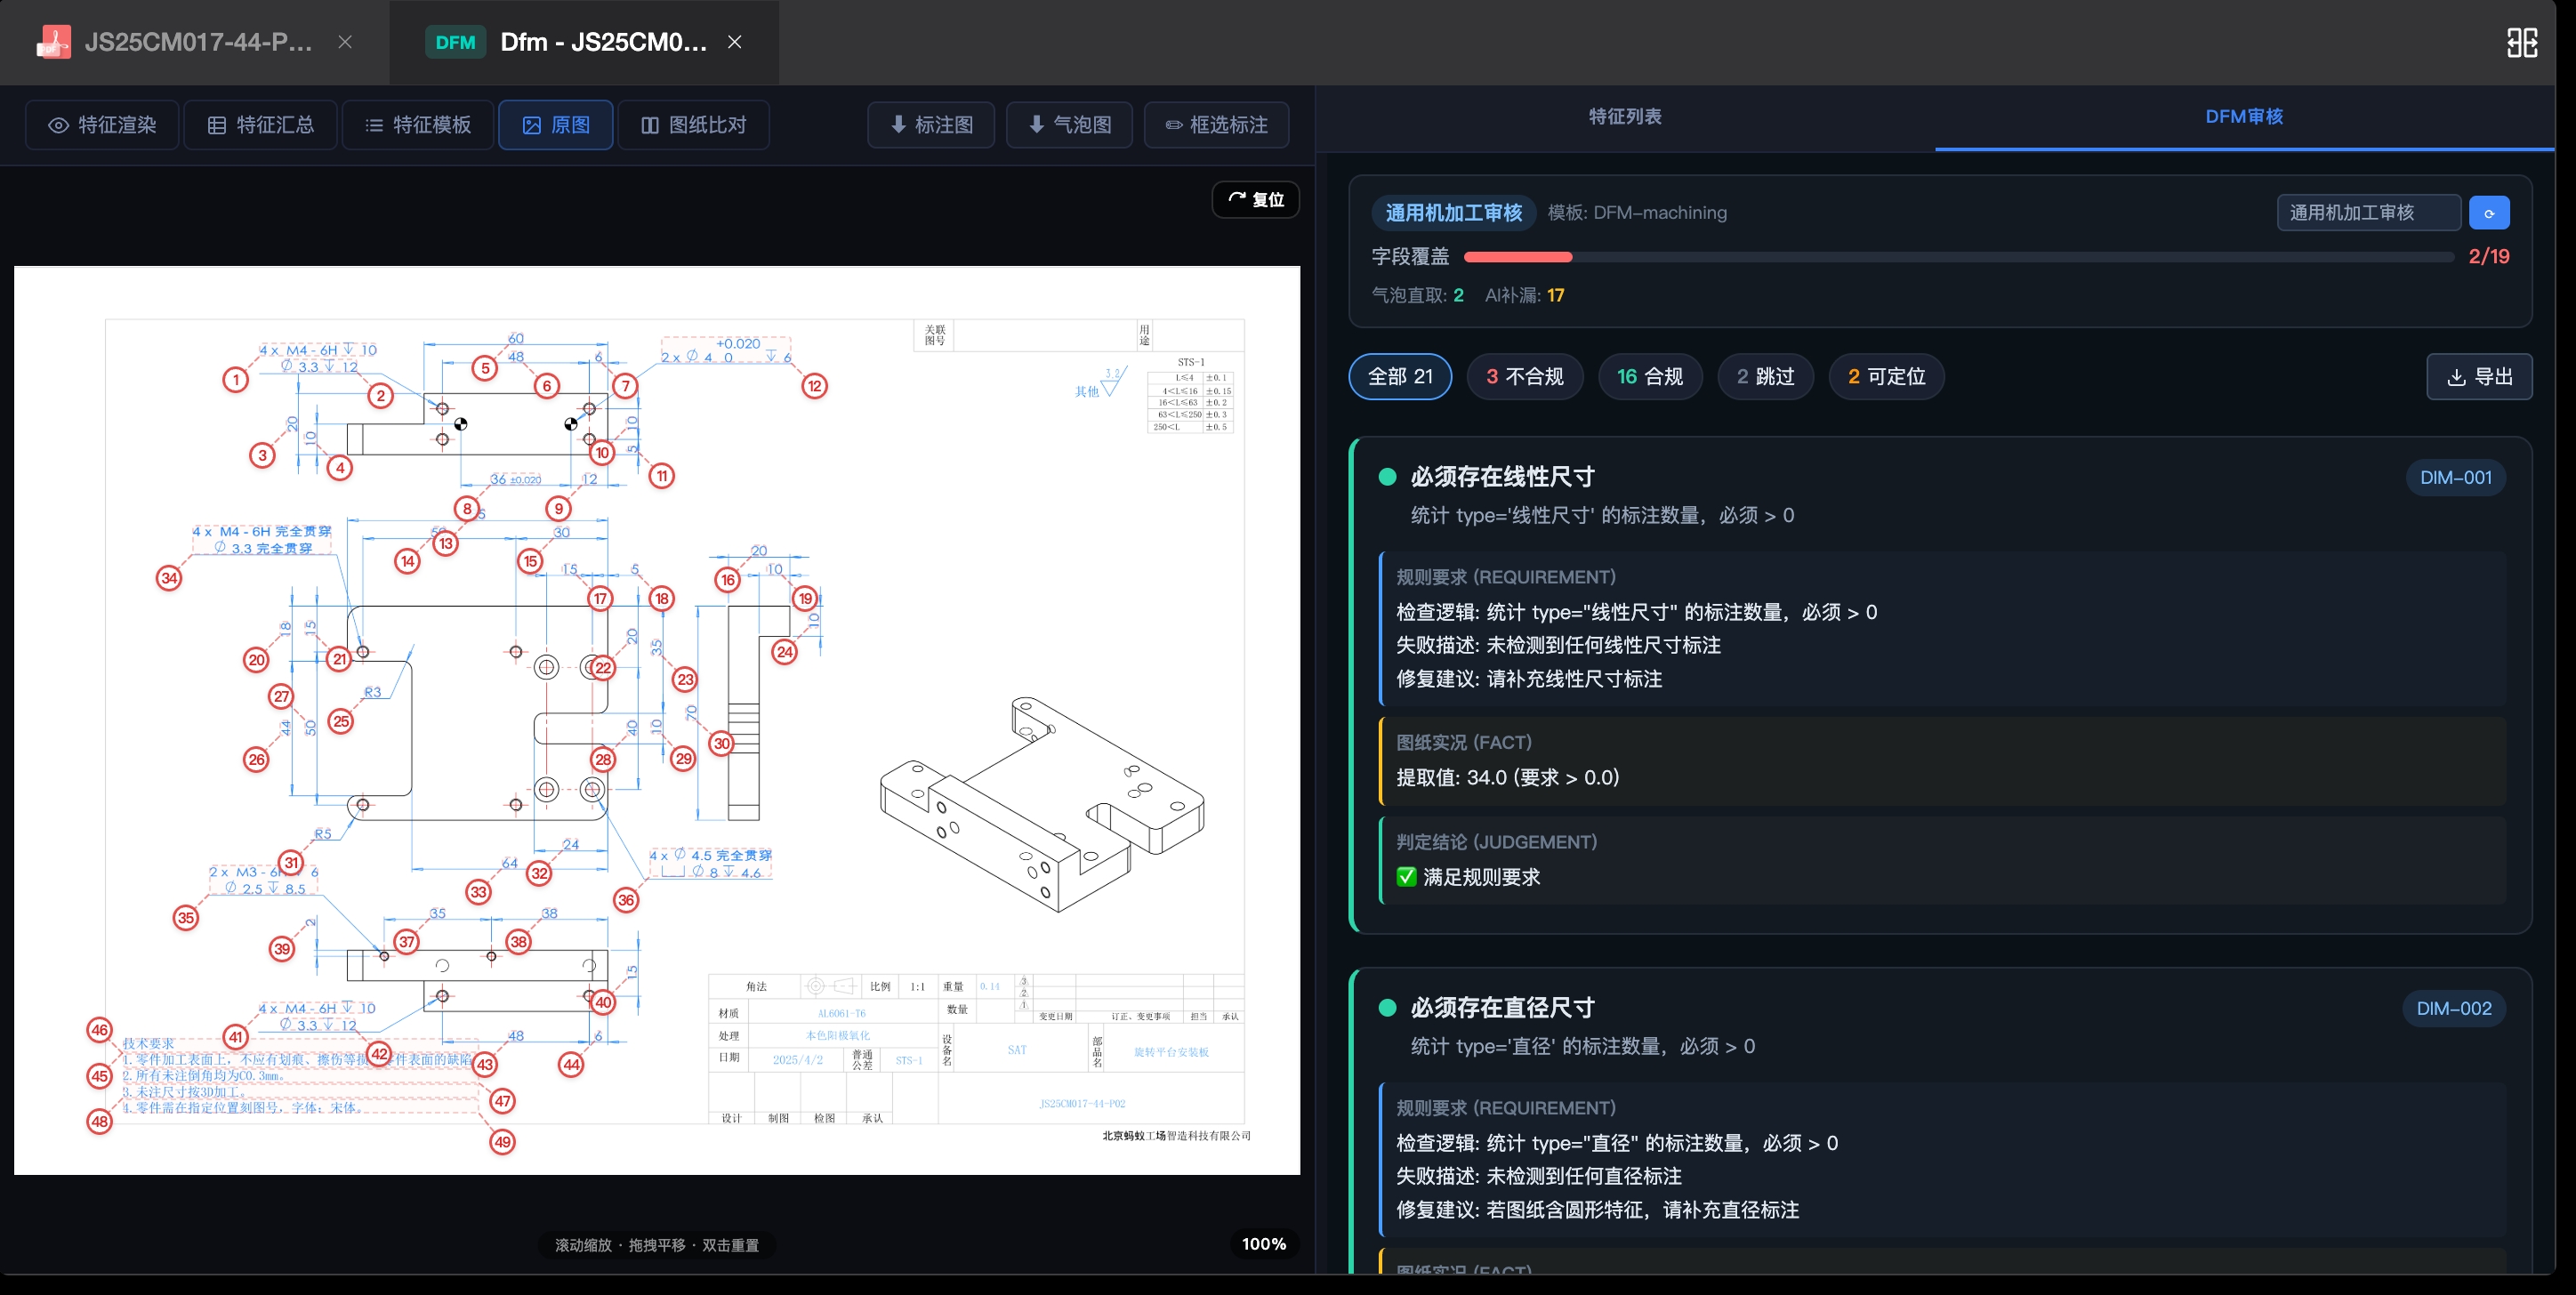The width and height of the screenshot is (2576, 1295).
Task: Filter by 3 不合规
Action: pyautogui.click(x=1524, y=377)
